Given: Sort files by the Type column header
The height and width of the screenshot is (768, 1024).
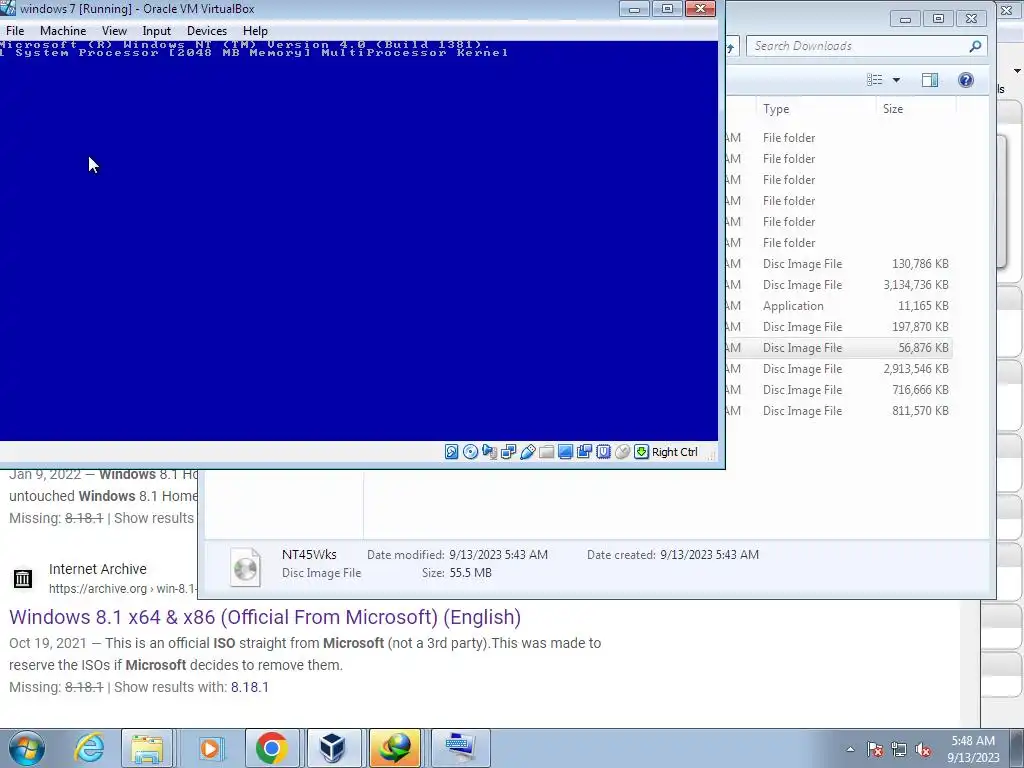Looking at the screenshot, I should [816, 109].
